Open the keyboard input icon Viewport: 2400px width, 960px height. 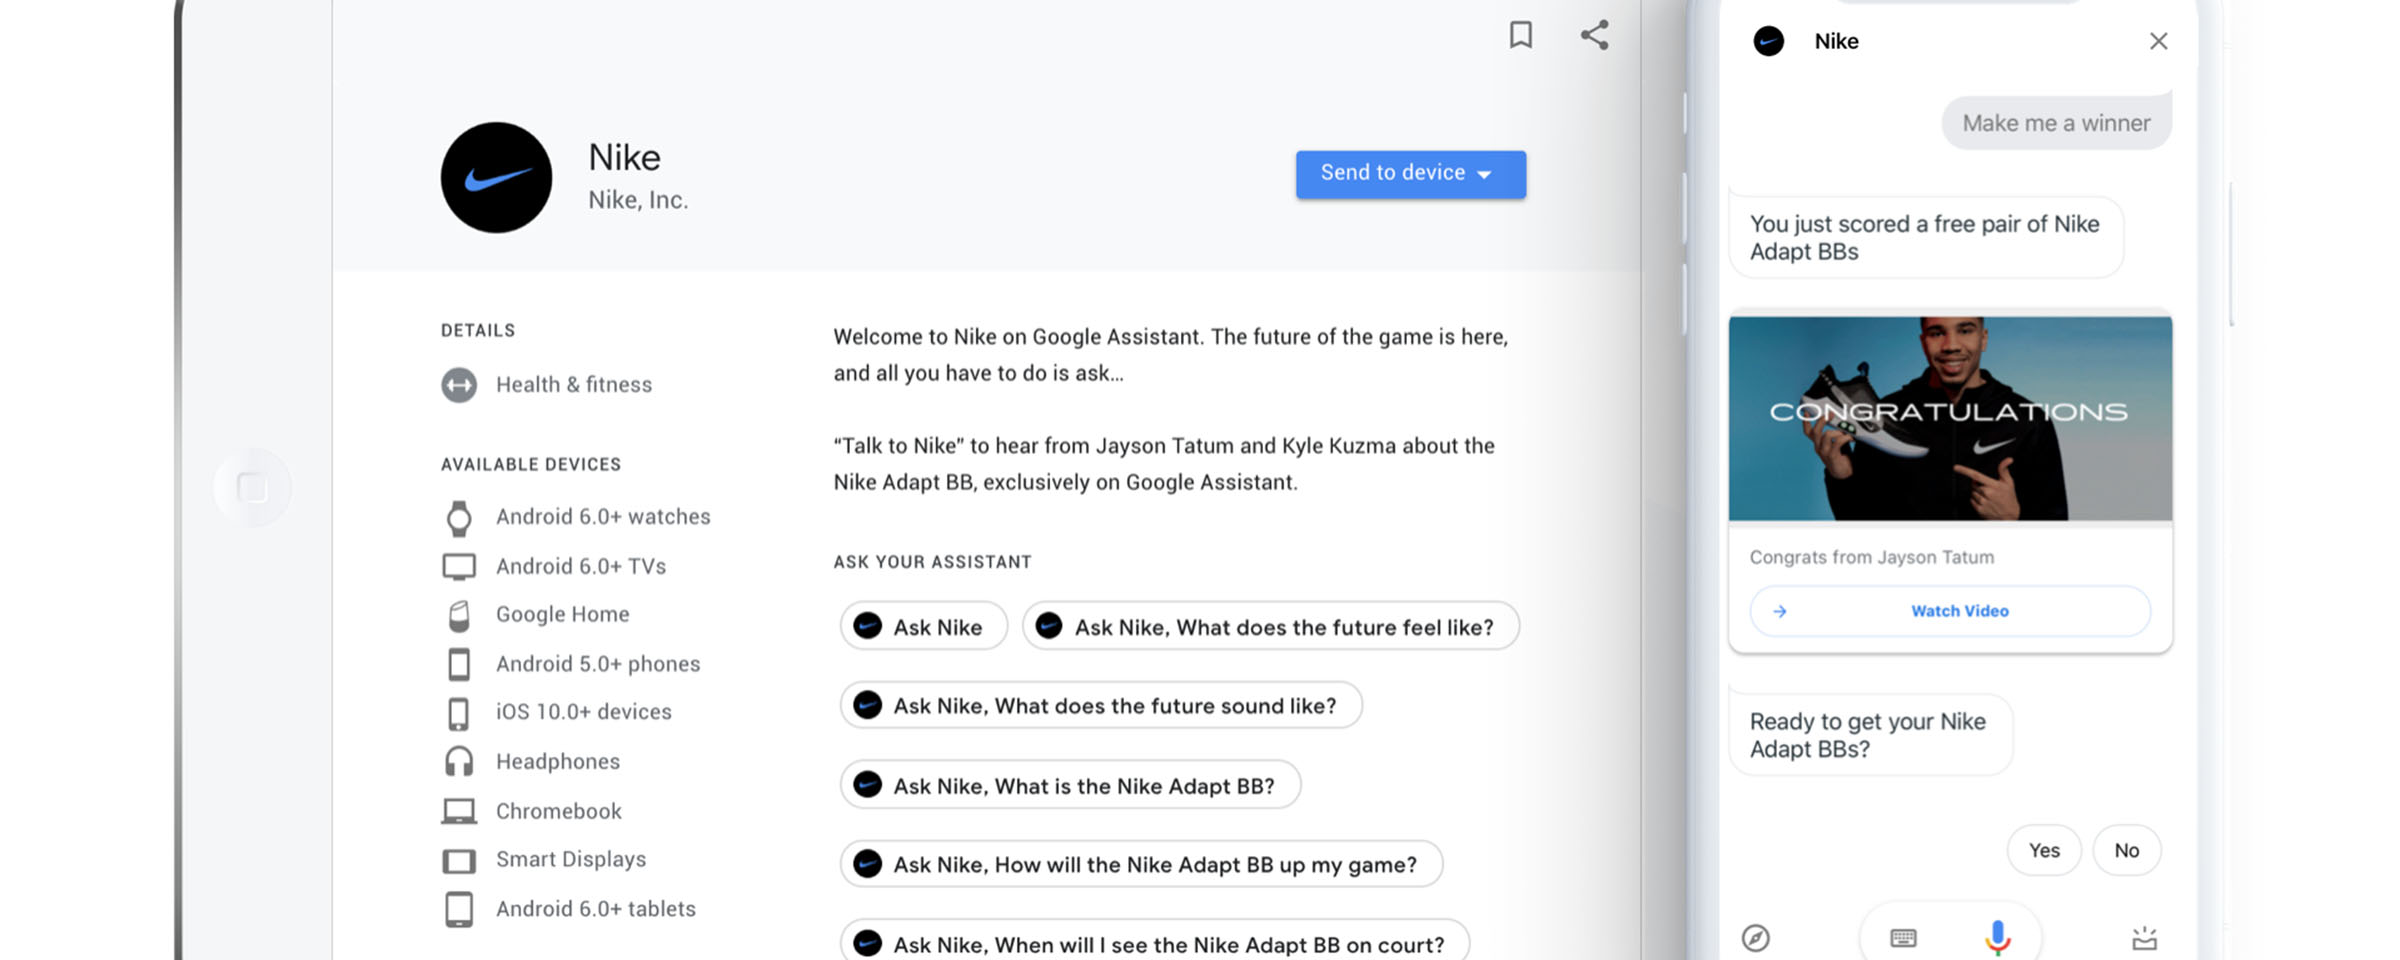coord(1903,938)
